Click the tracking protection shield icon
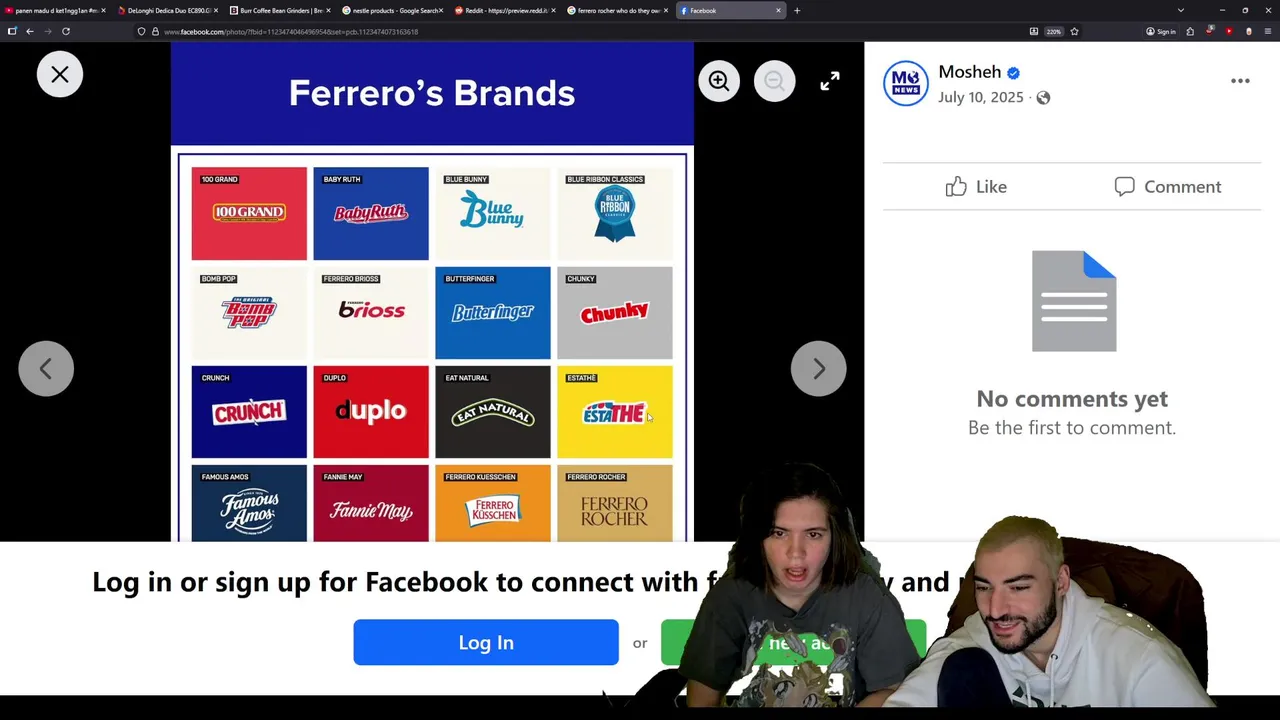Viewport: 1280px width, 720px height. pos(141,31)
